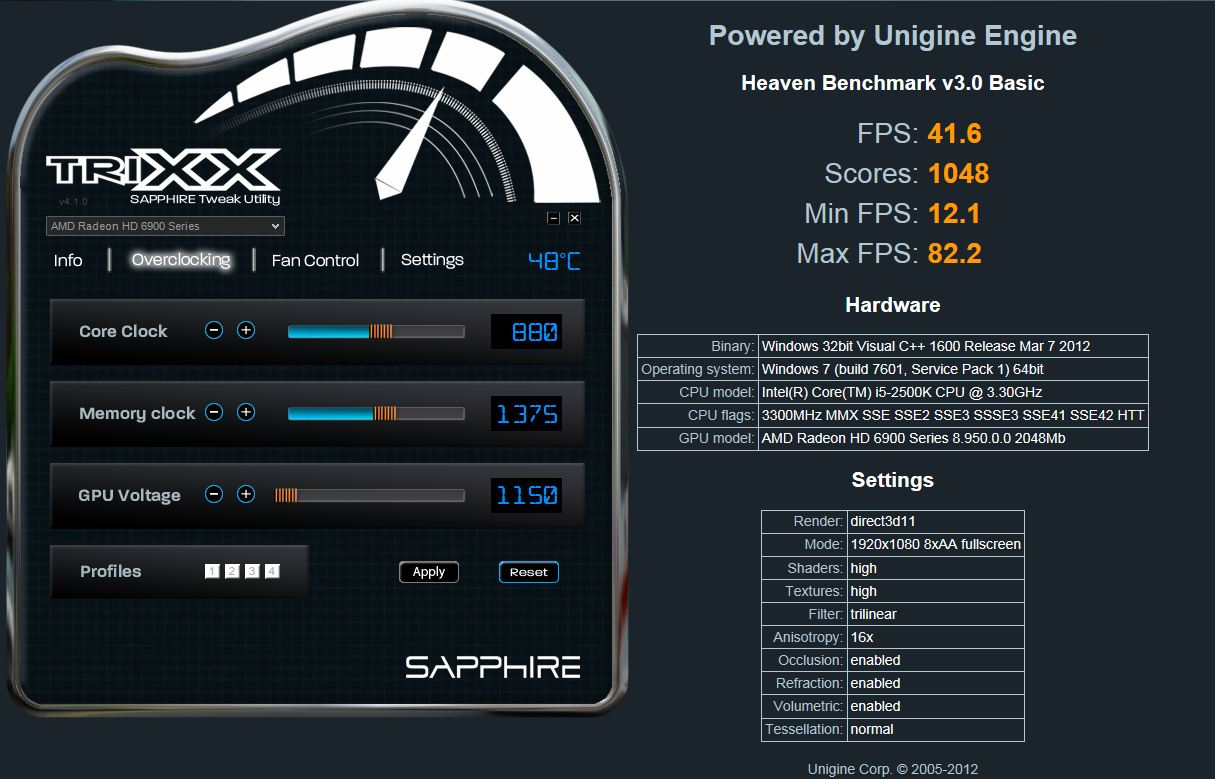The image size is (1215, 779).
Task: Click the TRIXX logo
Action: pyautogui.click(x=163, y=172)
